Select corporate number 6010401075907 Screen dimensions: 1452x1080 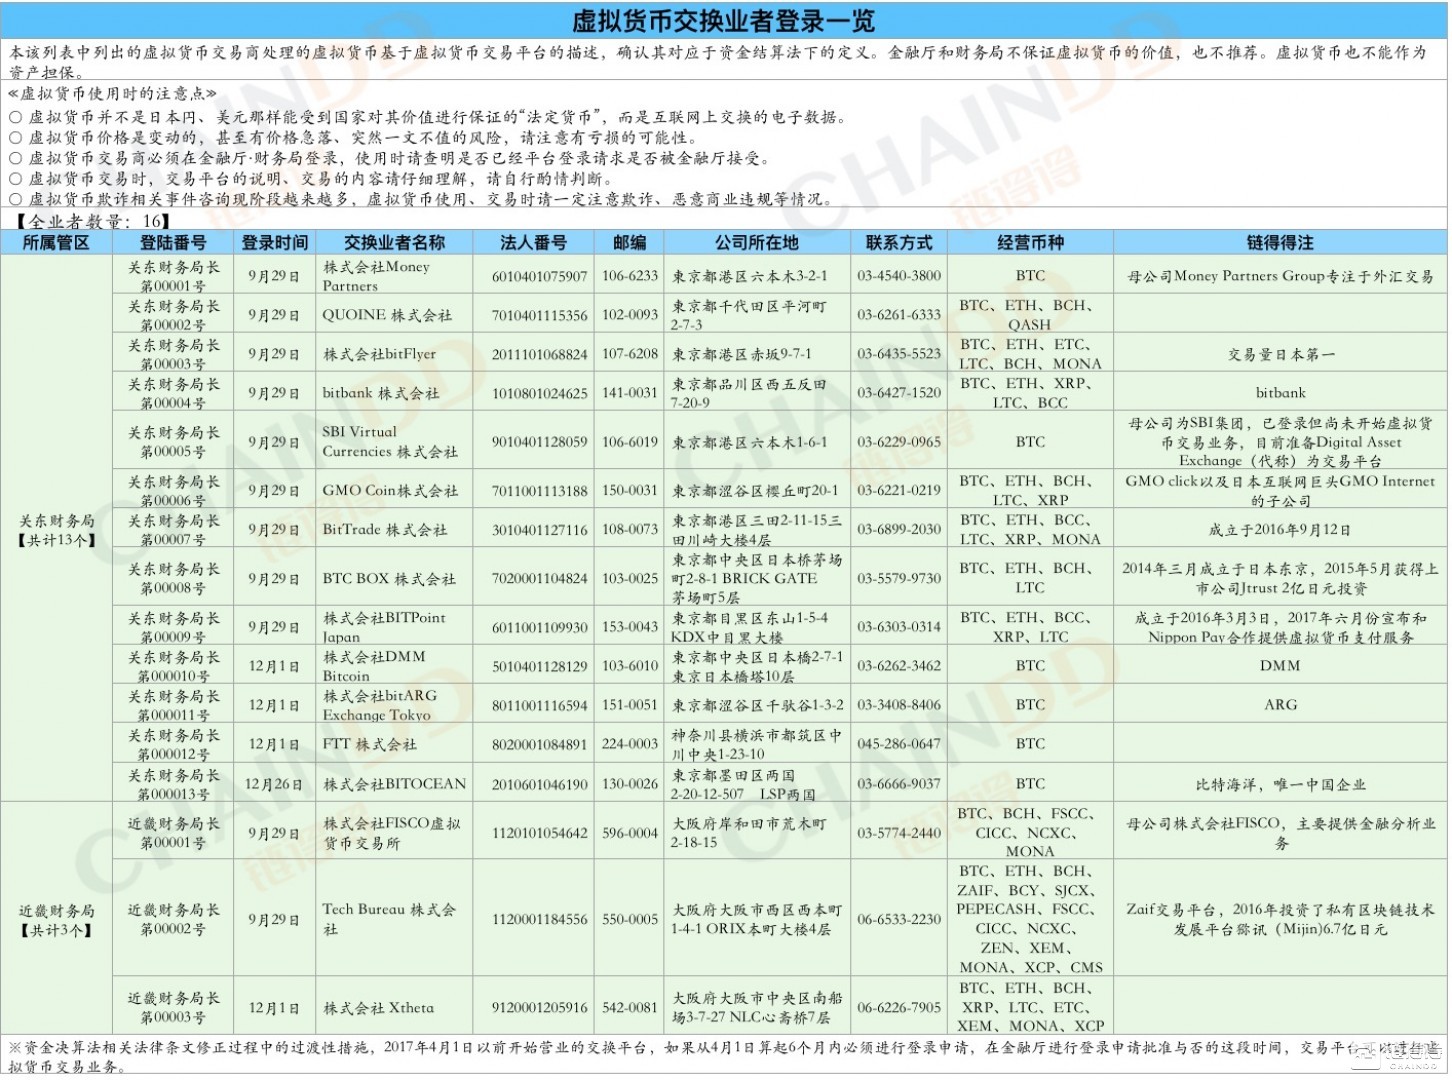pos(539,276)
